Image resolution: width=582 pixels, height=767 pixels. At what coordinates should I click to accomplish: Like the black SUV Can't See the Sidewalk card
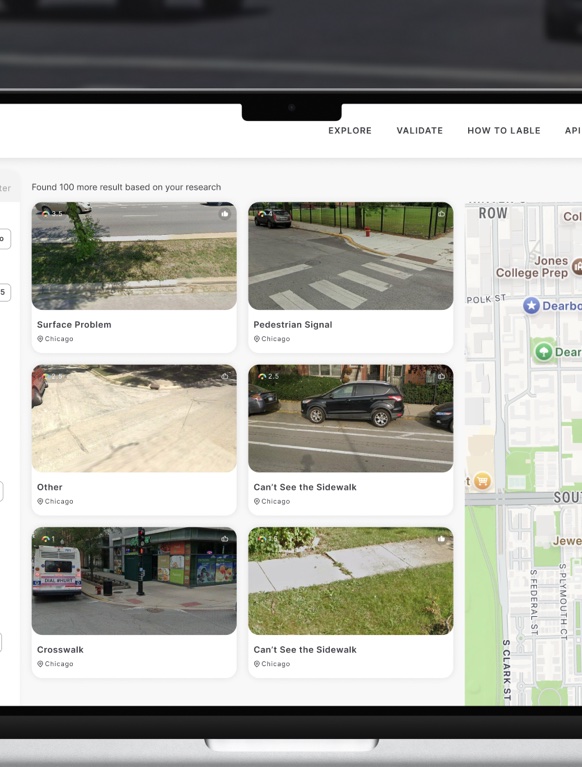click(441, 376)
